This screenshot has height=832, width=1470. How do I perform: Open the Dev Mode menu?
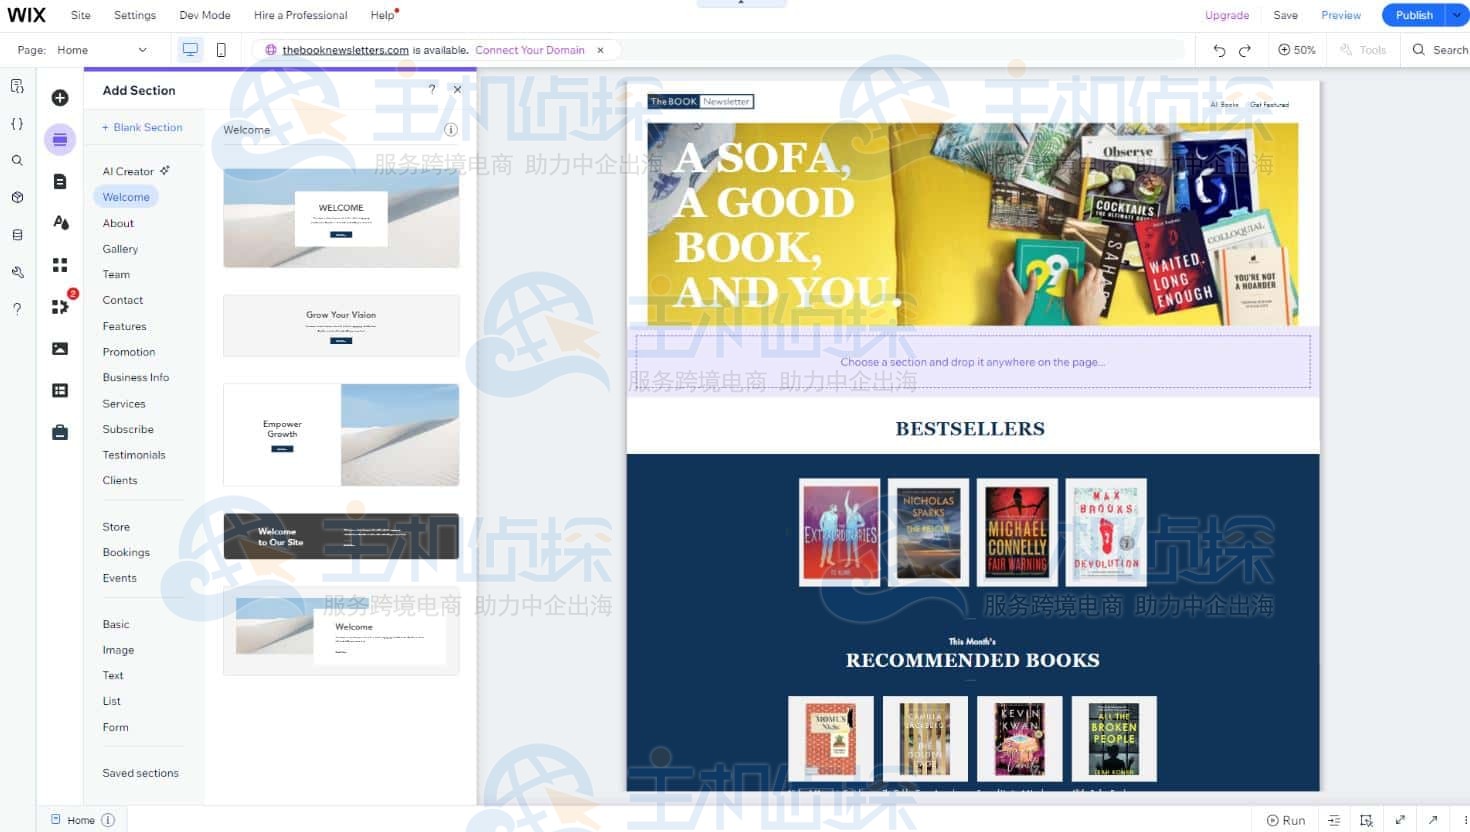pyautogui.click(x=204, y=15)
